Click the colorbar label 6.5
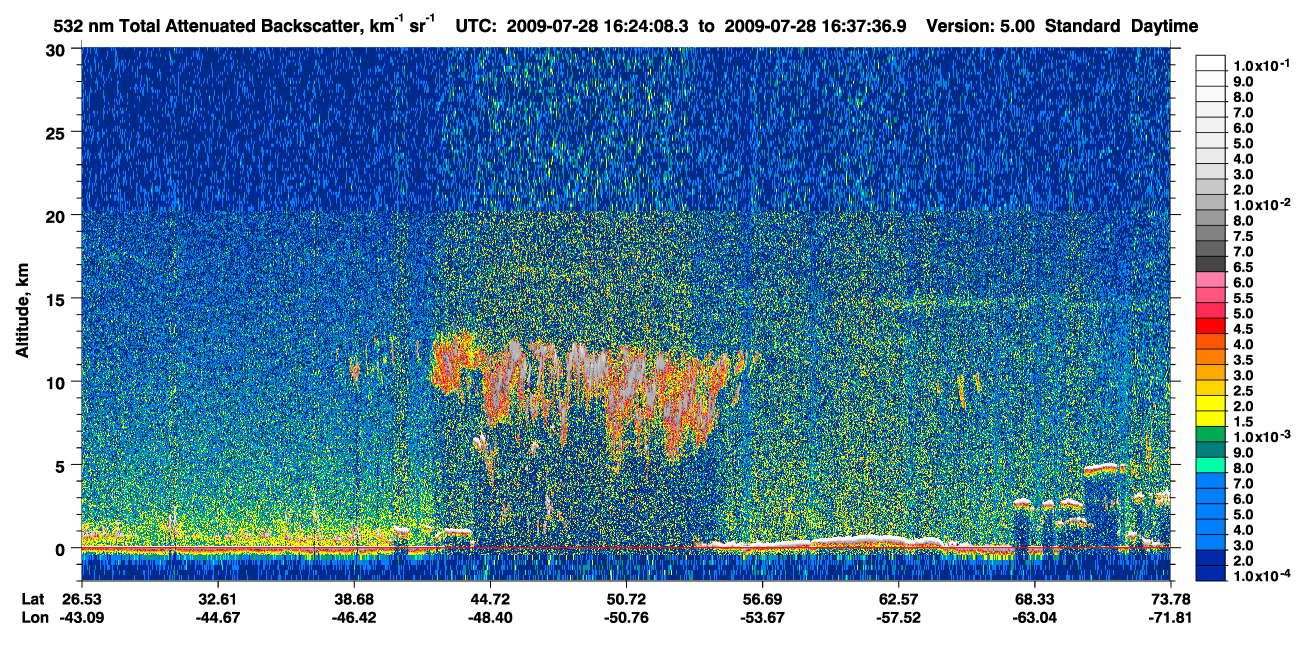Image resolution: width=1300 pixels, height=667 pixels. tap(1242, 267)
